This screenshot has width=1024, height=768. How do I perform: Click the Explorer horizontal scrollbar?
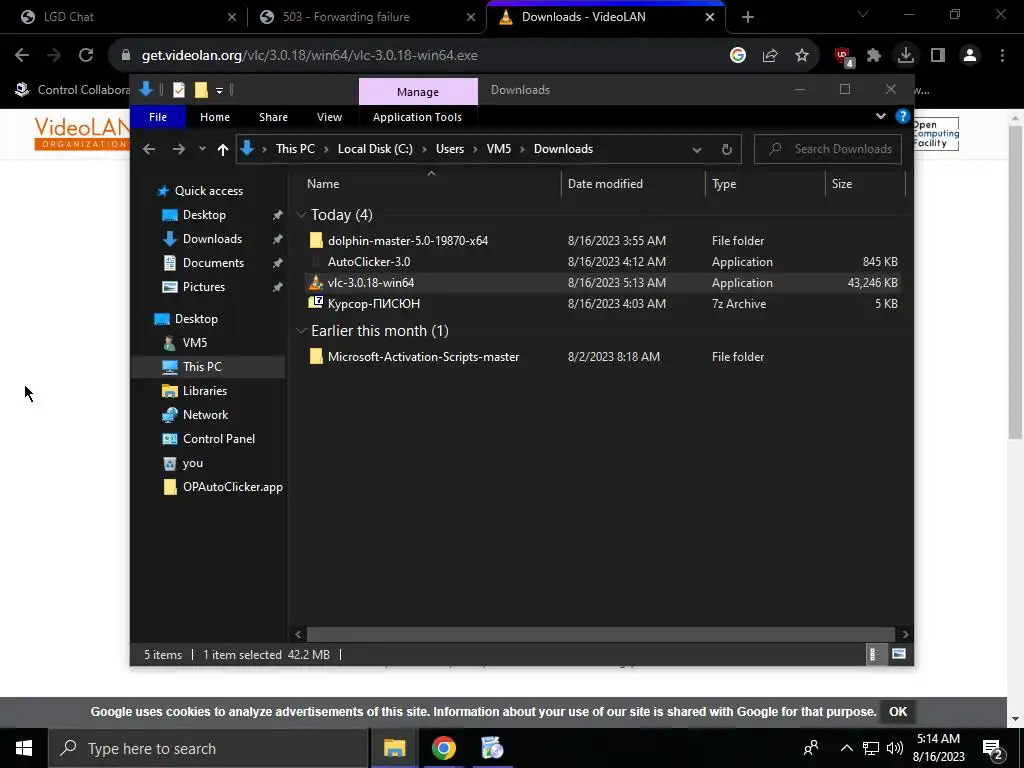(600, 634)
